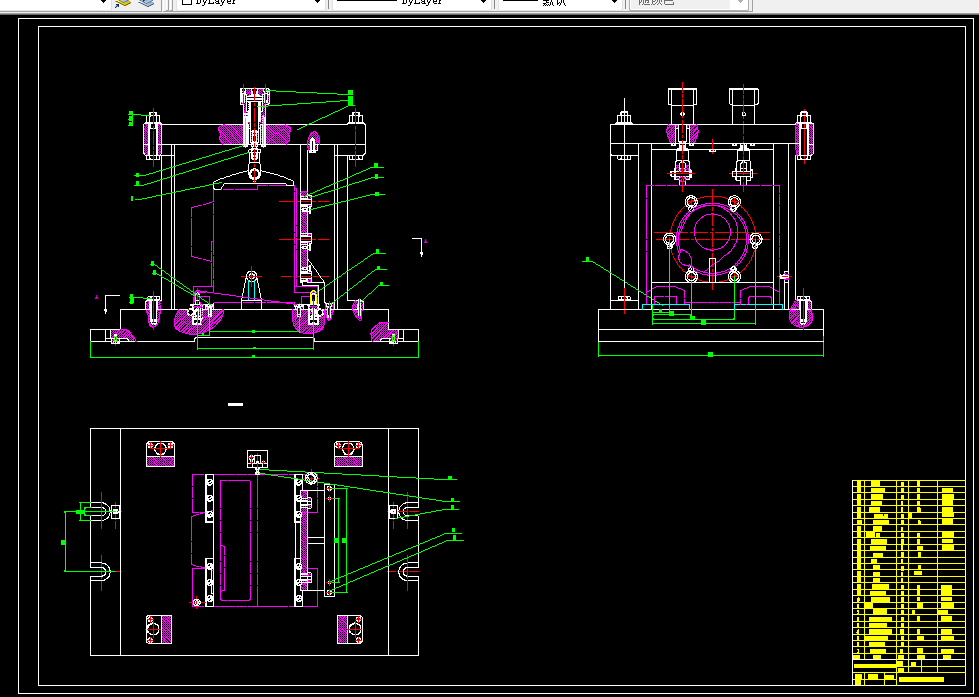
Task: Open the color control ByLayer dropdown
Action: pos(251,3)
